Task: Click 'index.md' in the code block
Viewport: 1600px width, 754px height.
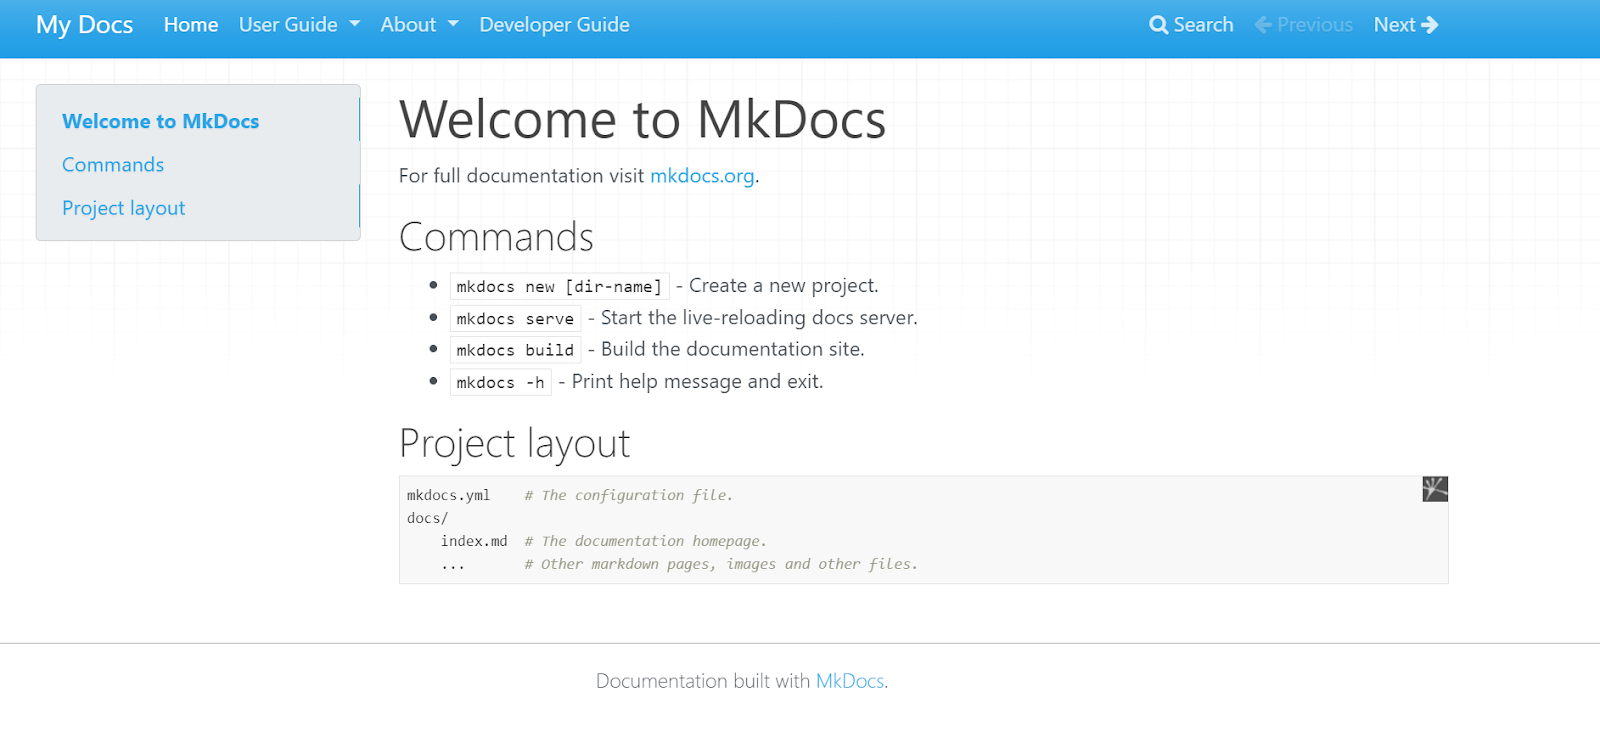Action: click(x=474, y=541)
